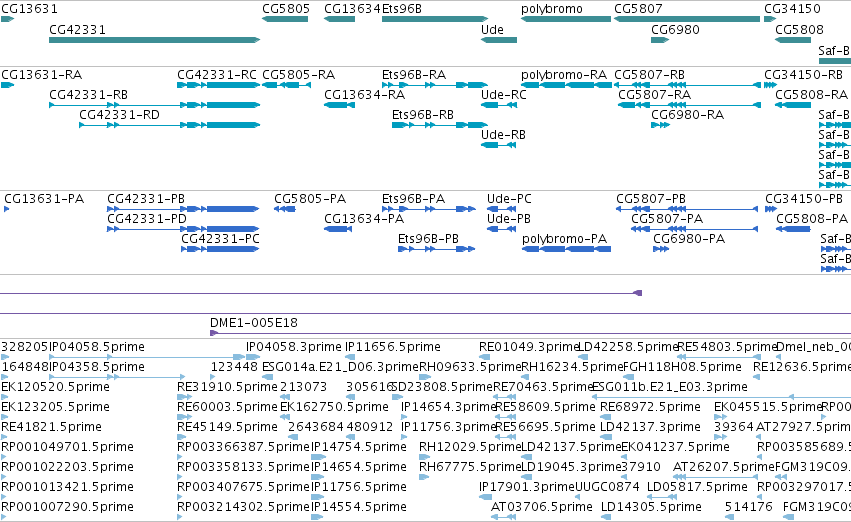Image resolution: width=851 pixels, height=522 pixels.
Task: Click the CG34150-PB protein label
Action: pos(804,199)
